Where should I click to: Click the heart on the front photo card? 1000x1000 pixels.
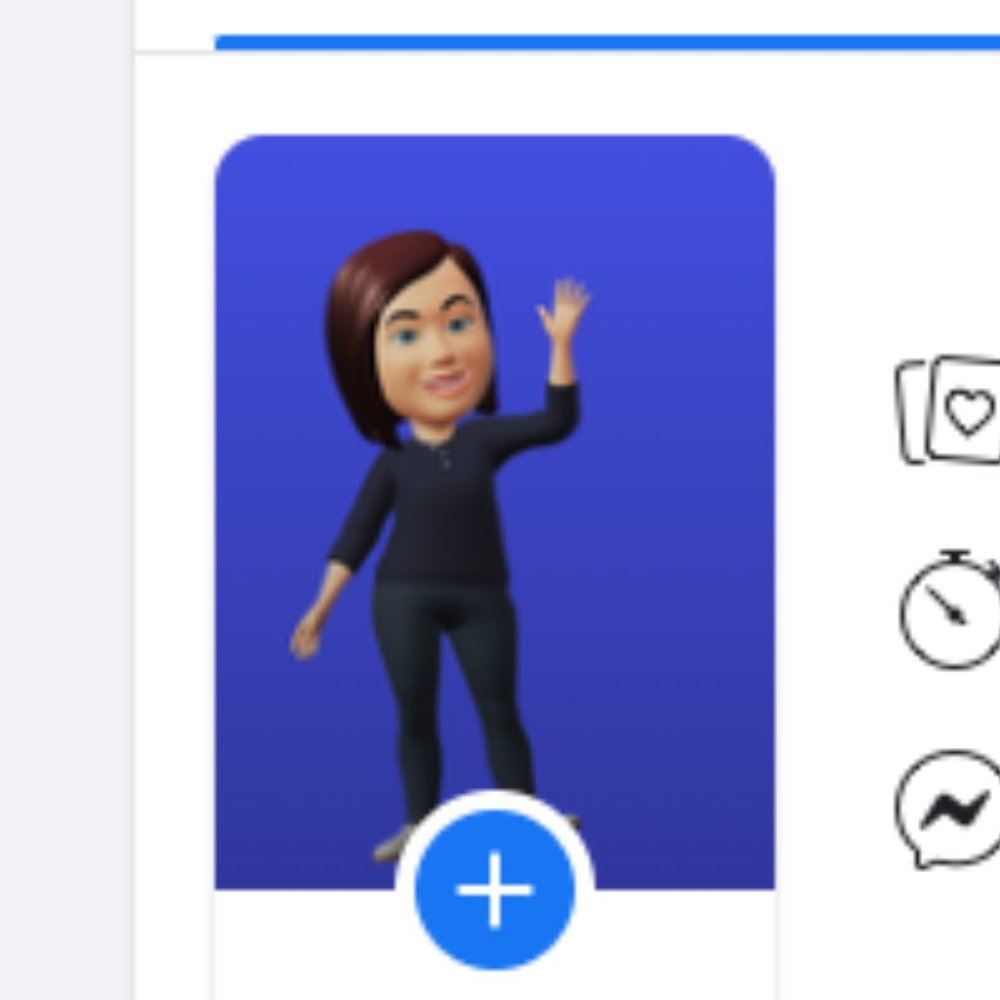pos(970,411)
